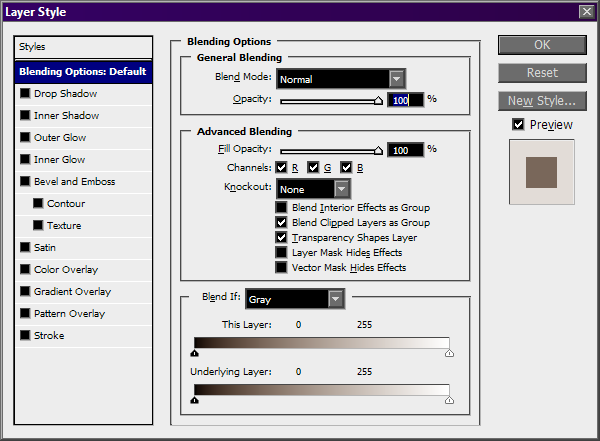Select Blending Options: Default in list
Image resolution: width=600 pixels, height=441 pixels.
click(83, 72)
